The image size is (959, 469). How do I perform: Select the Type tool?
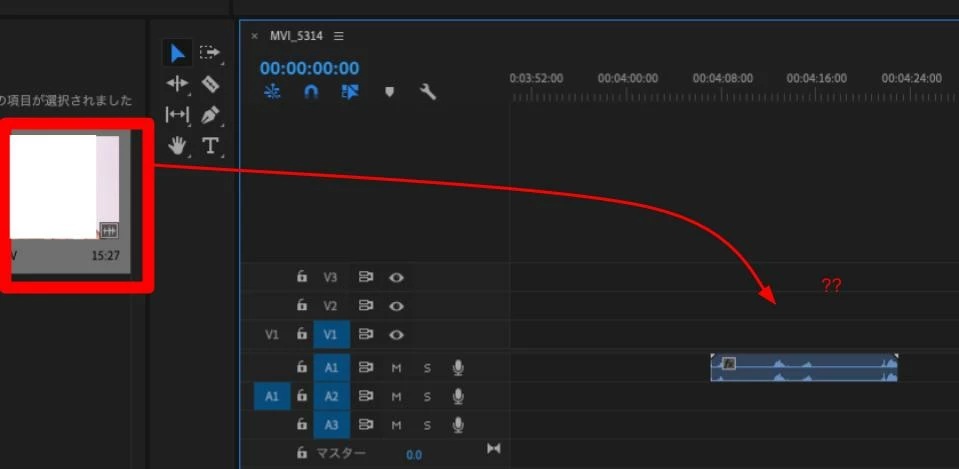(210, 146)
